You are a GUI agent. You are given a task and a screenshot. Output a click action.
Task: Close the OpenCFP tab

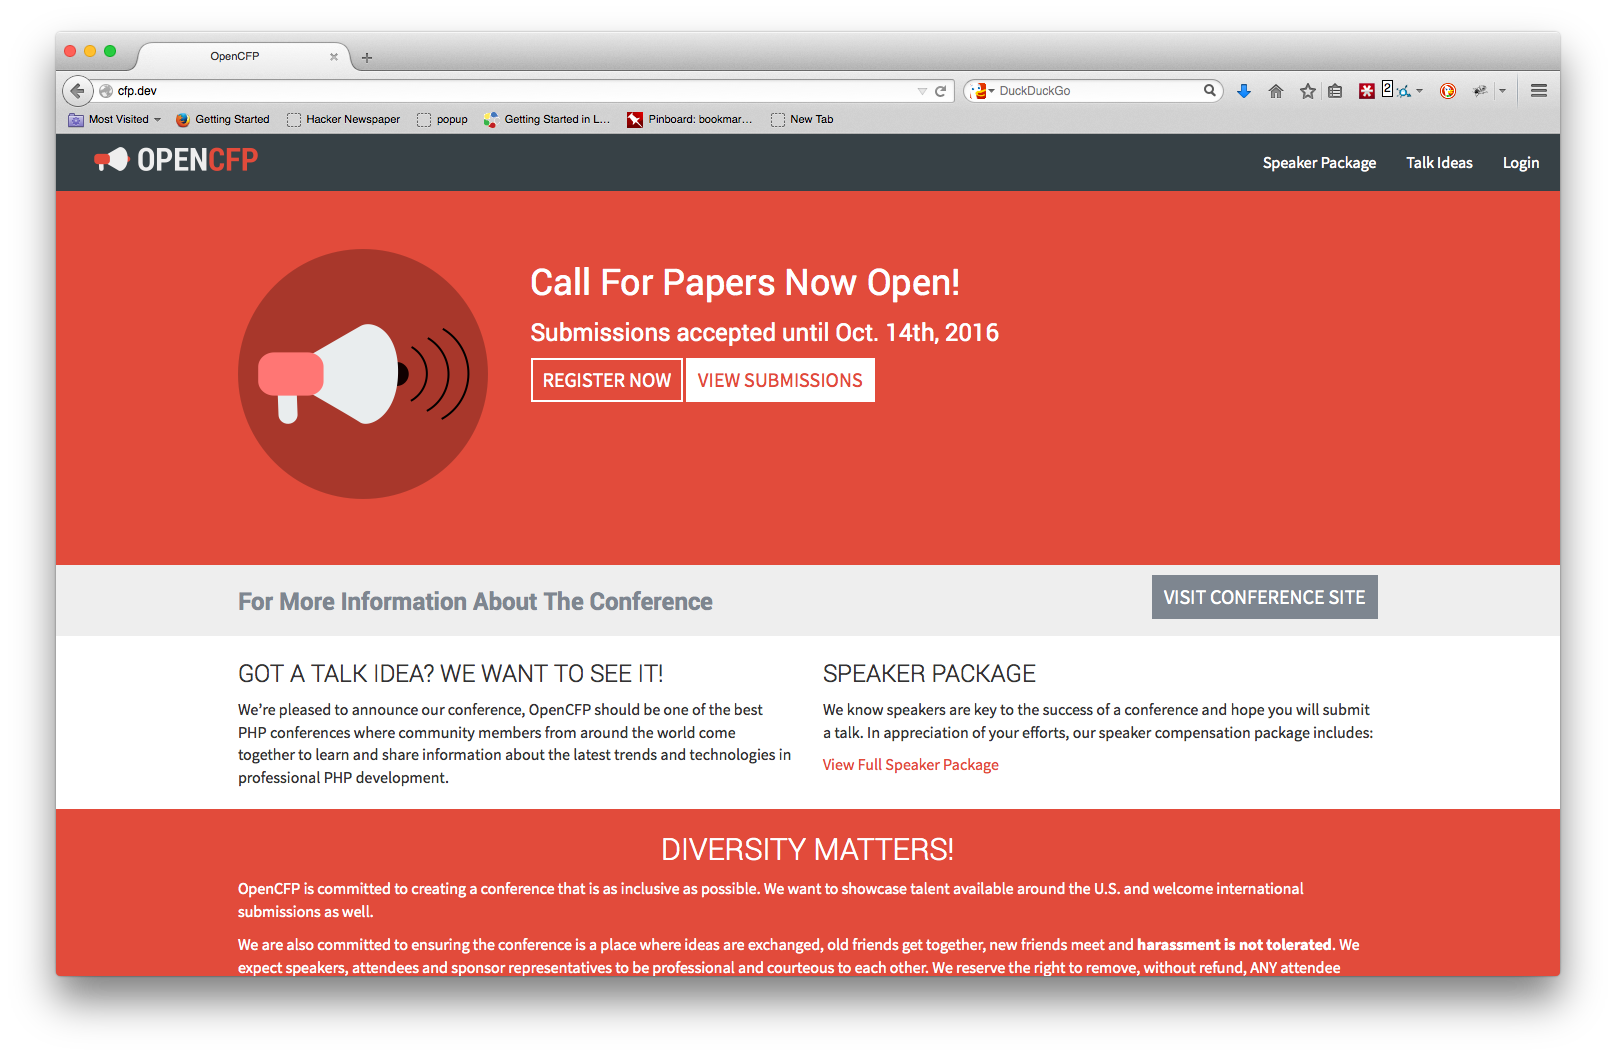pyautogui.click(x=334, y=57)
